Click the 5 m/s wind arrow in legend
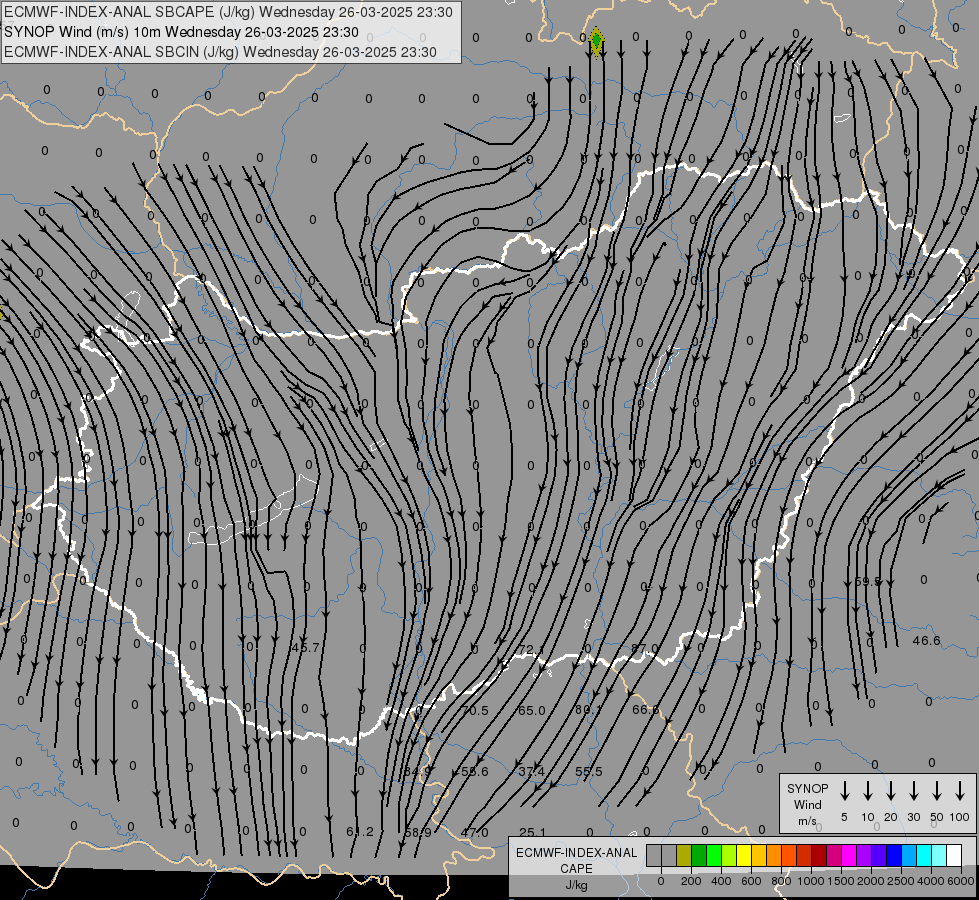 (x=844, y=791)
